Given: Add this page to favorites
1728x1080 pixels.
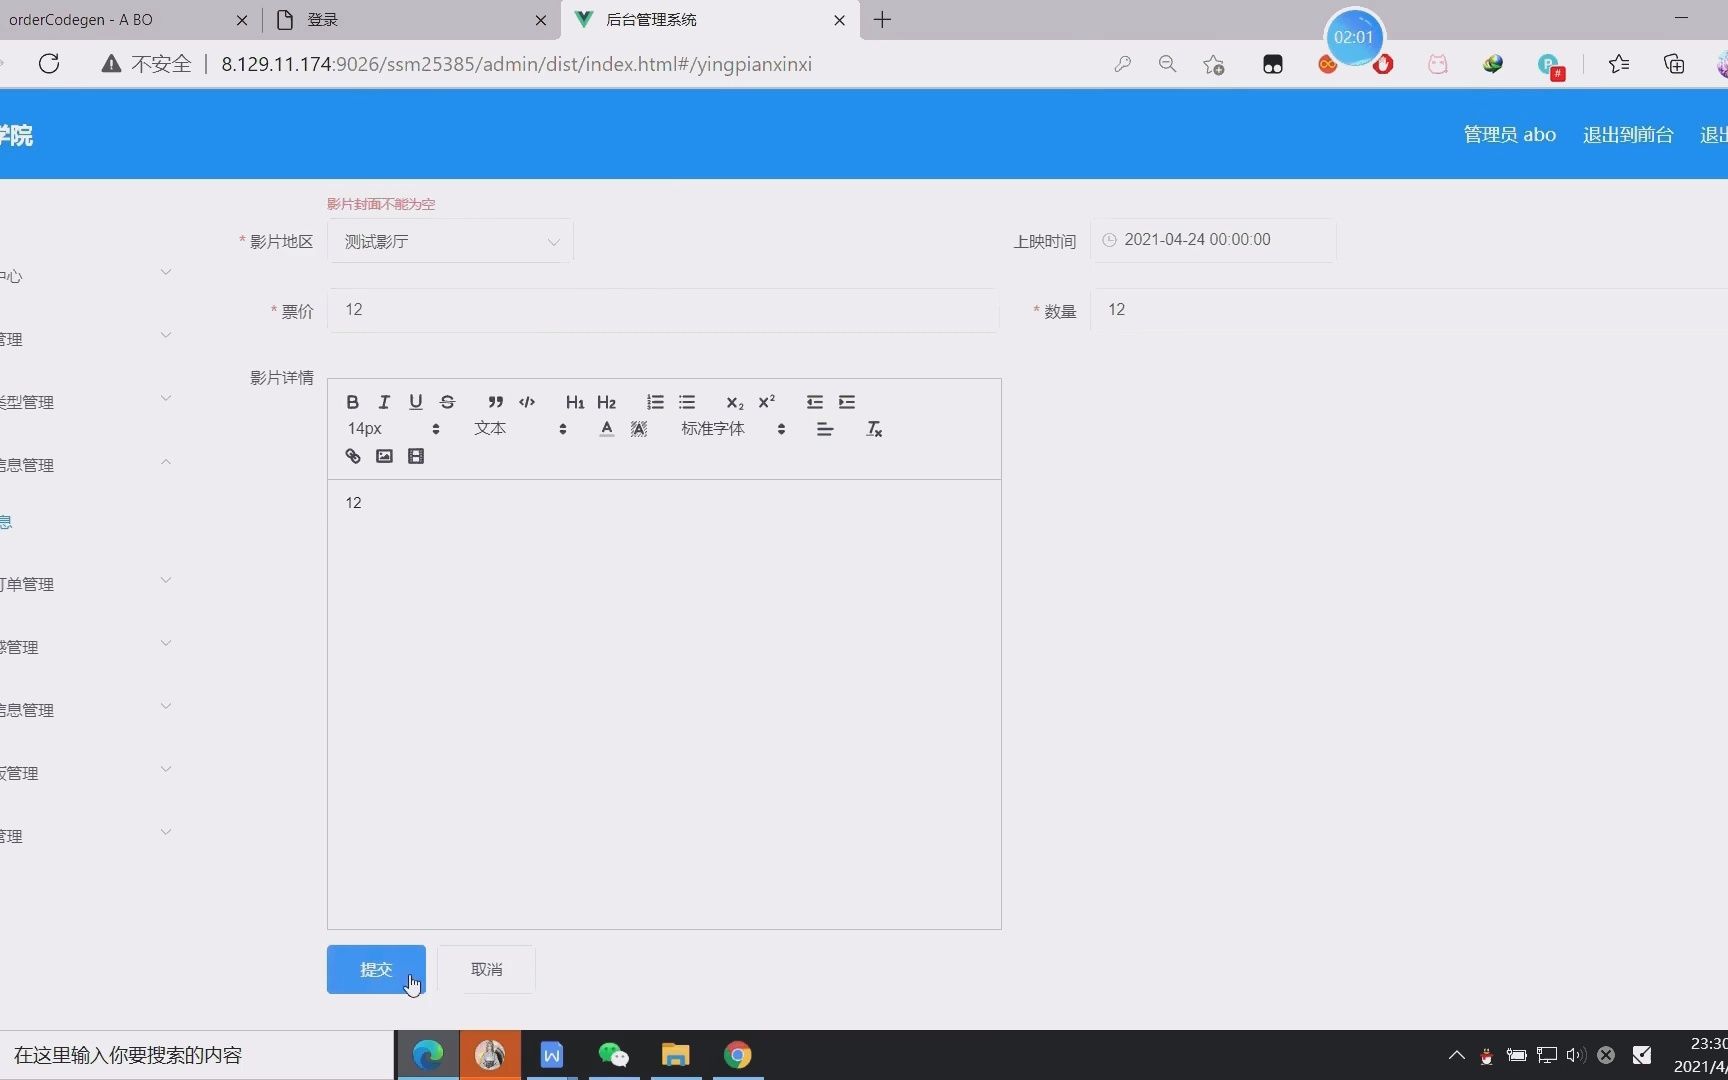Looking at the screenshot, I should coord(1214,64).
